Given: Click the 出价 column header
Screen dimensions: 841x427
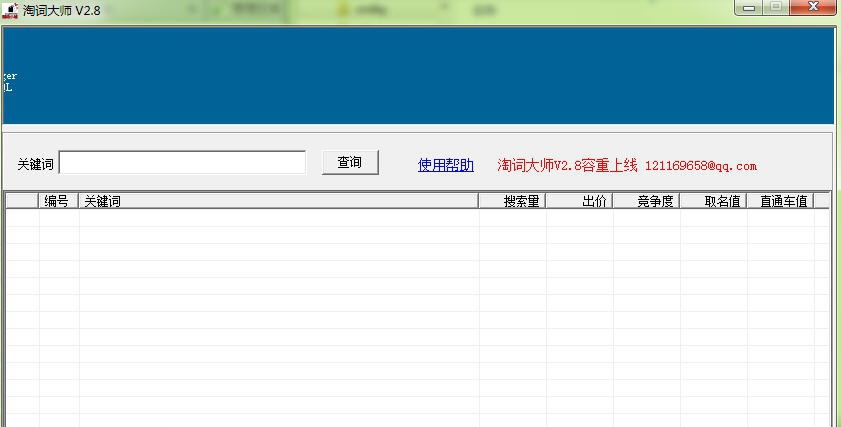Looking at the screenshot, I should 579,201.
